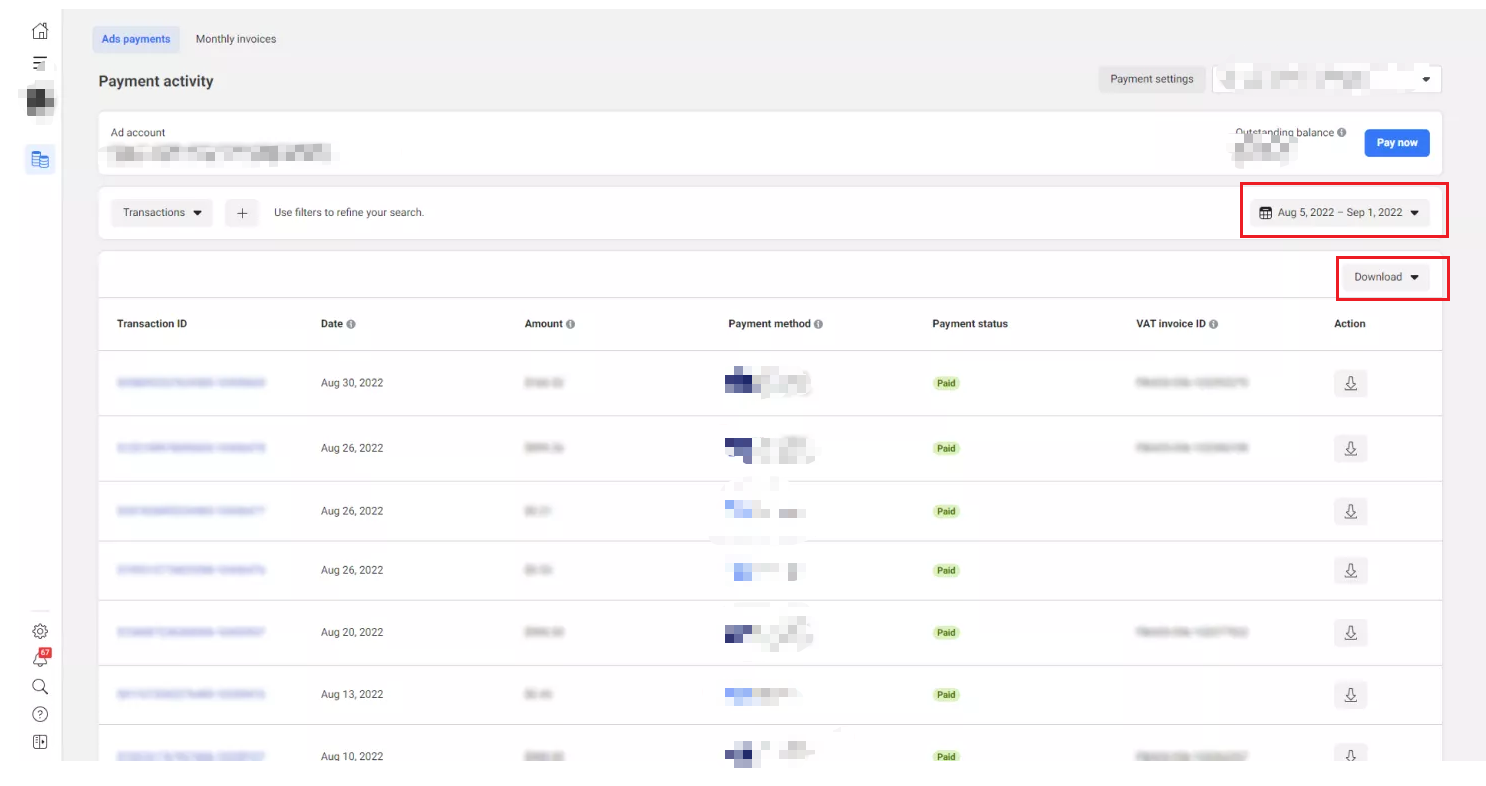
Task: Open the Billing coins icon in the sidebar
Action: click(x=40, y=159)
